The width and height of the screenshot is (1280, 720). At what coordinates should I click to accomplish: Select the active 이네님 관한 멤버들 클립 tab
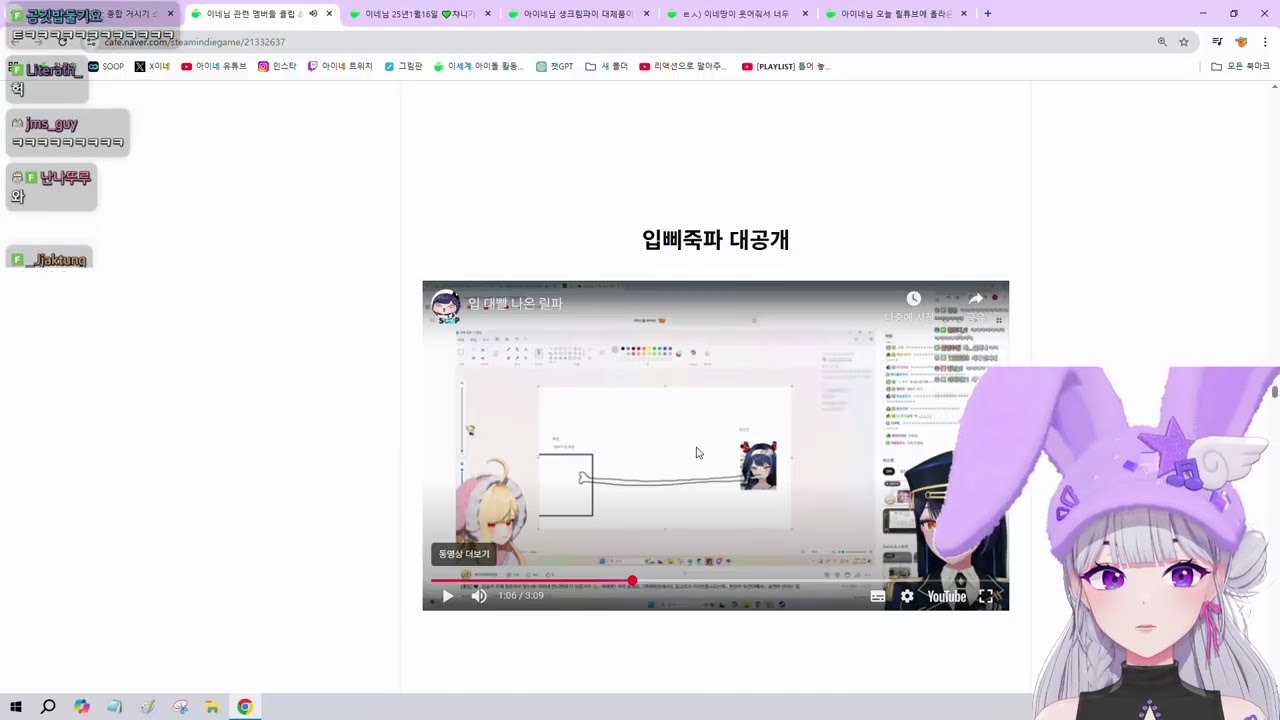coord(255,14)
